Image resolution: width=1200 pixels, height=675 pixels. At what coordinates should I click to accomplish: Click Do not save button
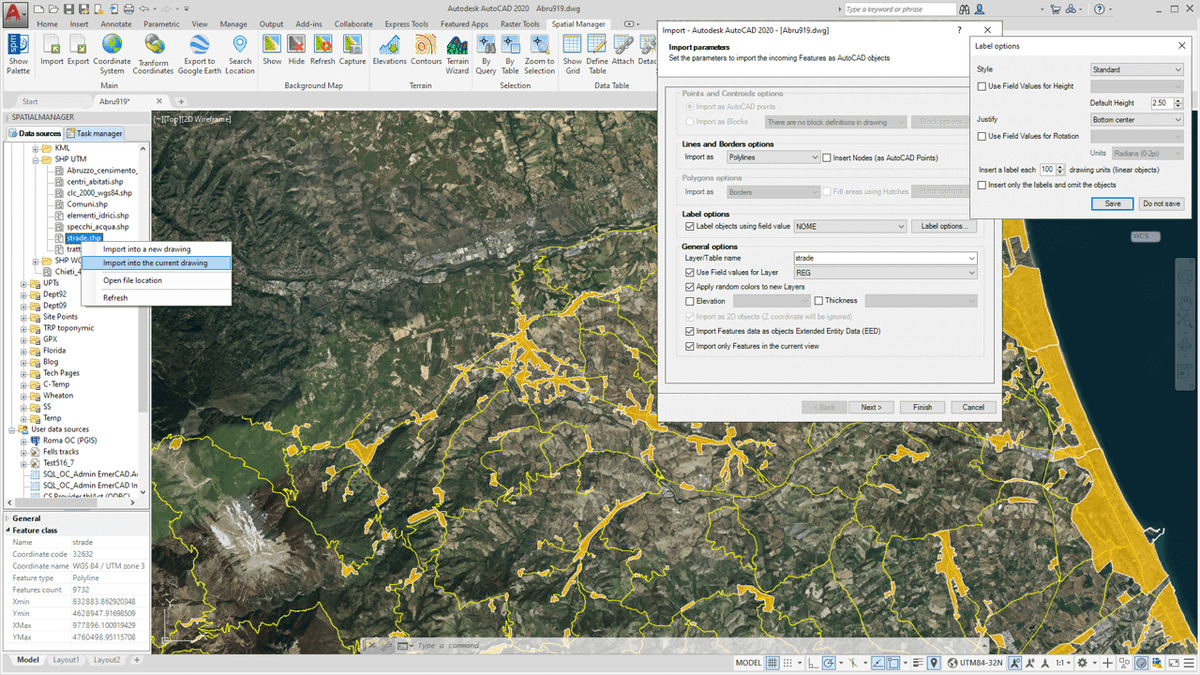[1161, 203]
